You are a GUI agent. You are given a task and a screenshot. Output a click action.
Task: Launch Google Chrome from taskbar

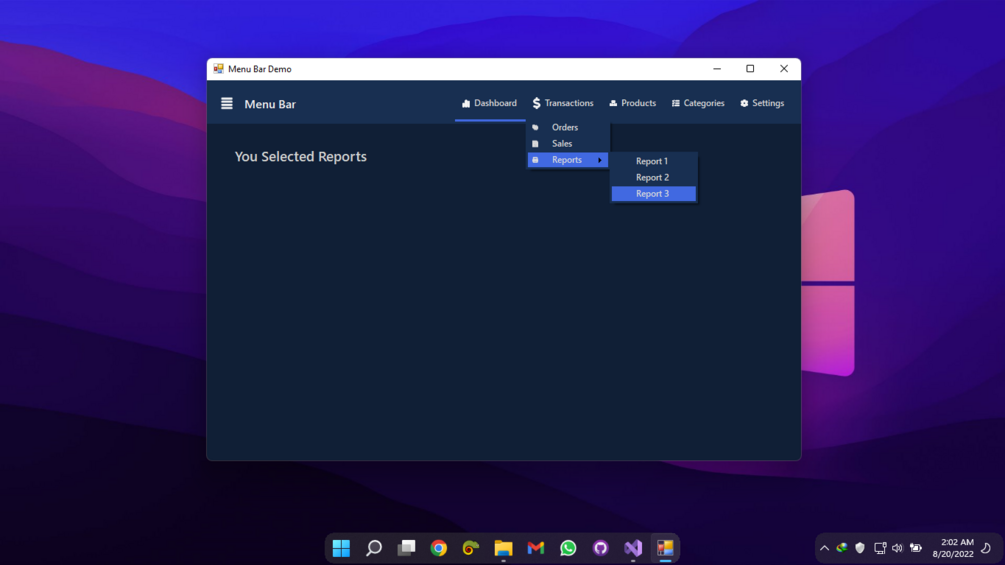click(x=438, y=548)
